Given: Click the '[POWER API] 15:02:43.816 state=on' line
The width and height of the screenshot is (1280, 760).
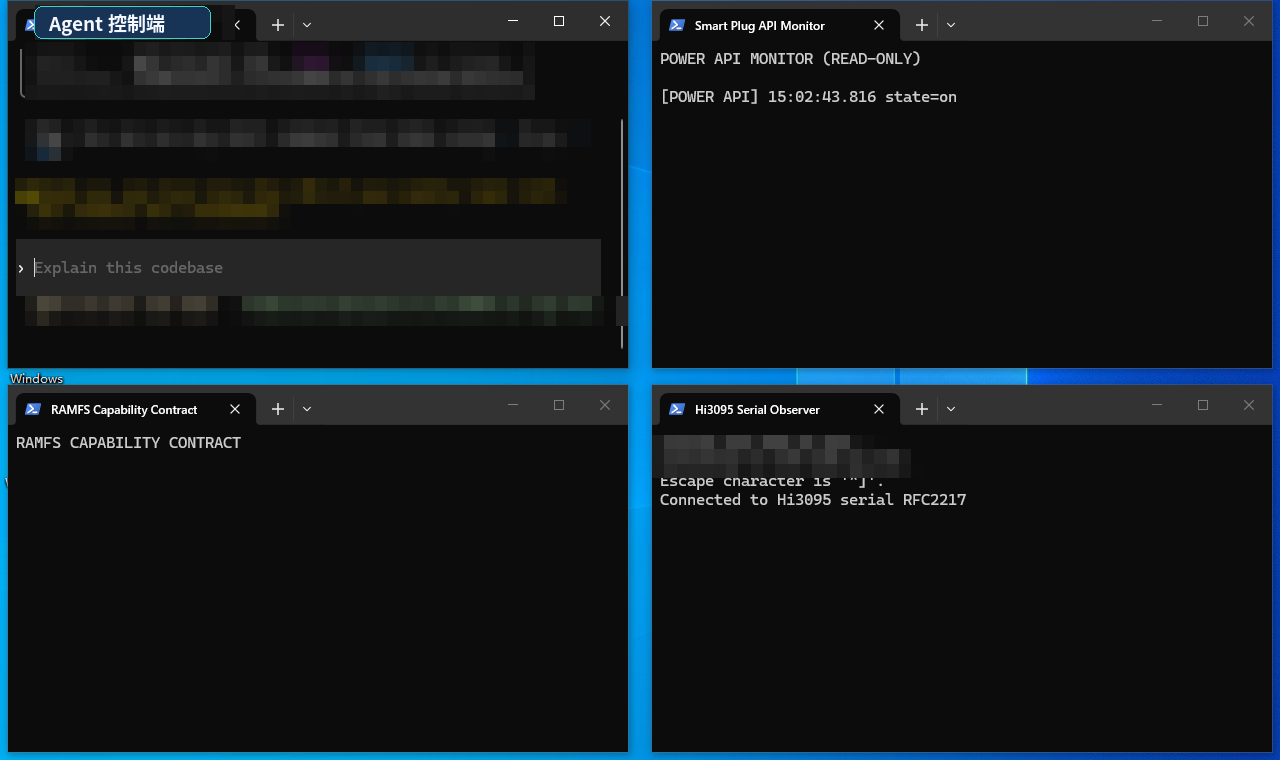Looking at the screenshot, I should tap(808, 97).
